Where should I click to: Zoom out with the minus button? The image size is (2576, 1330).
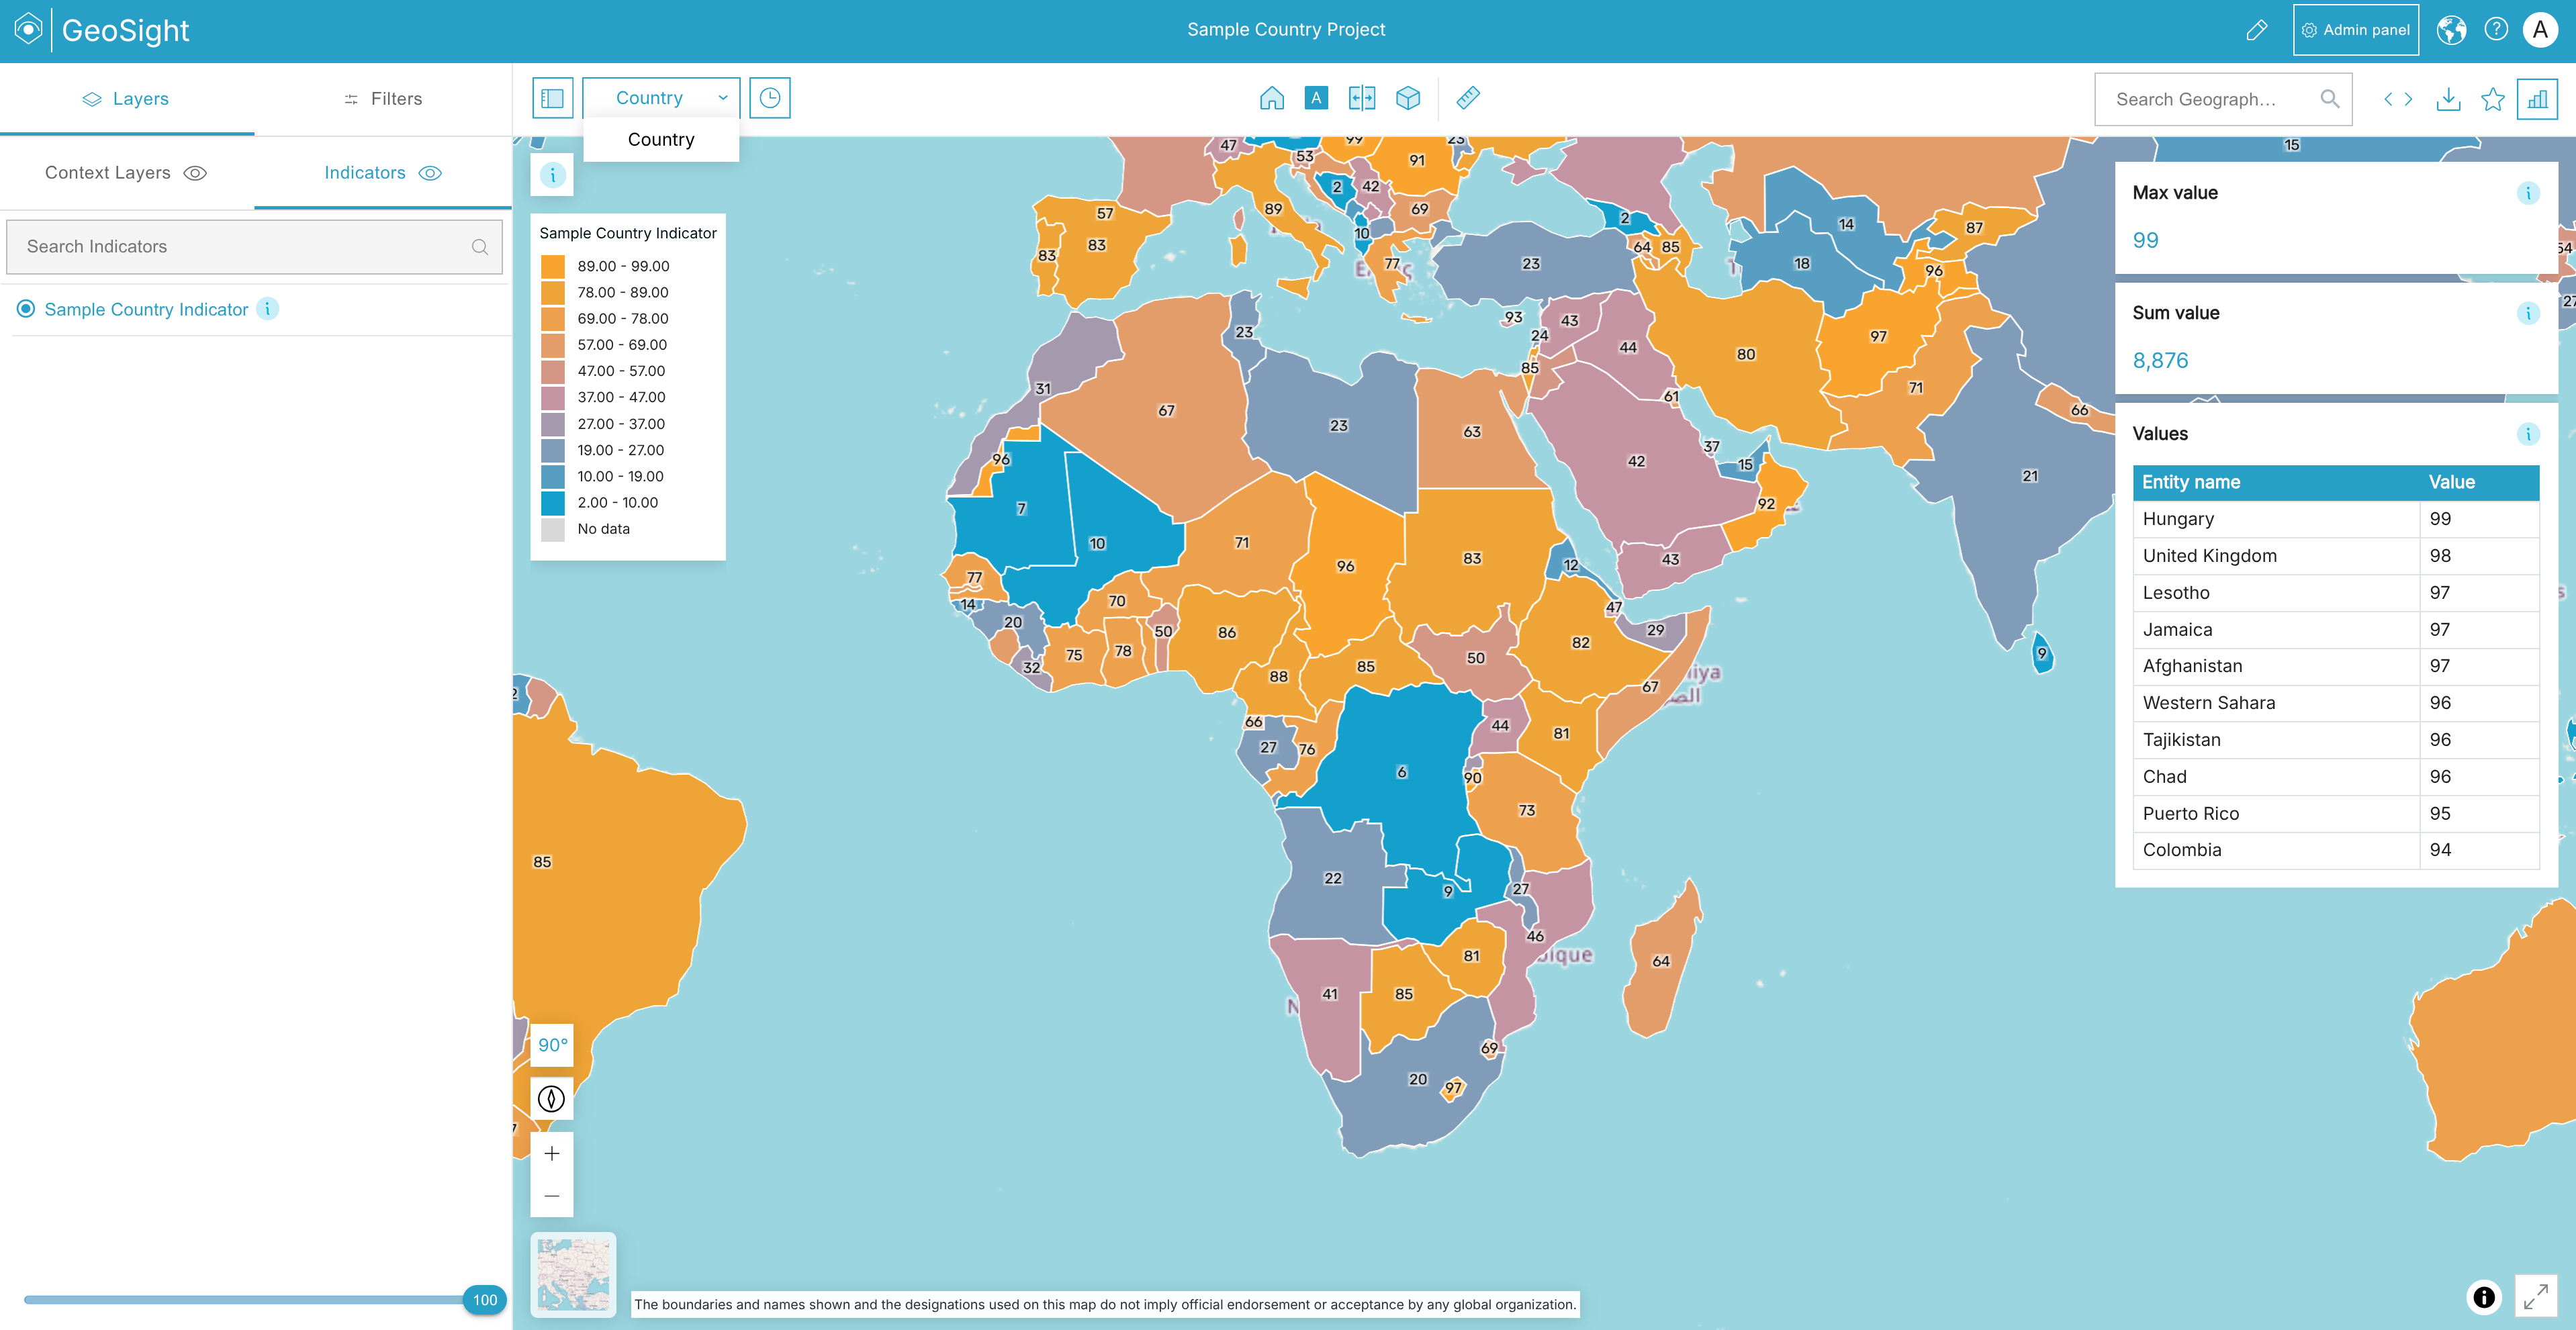[551, 1196]
